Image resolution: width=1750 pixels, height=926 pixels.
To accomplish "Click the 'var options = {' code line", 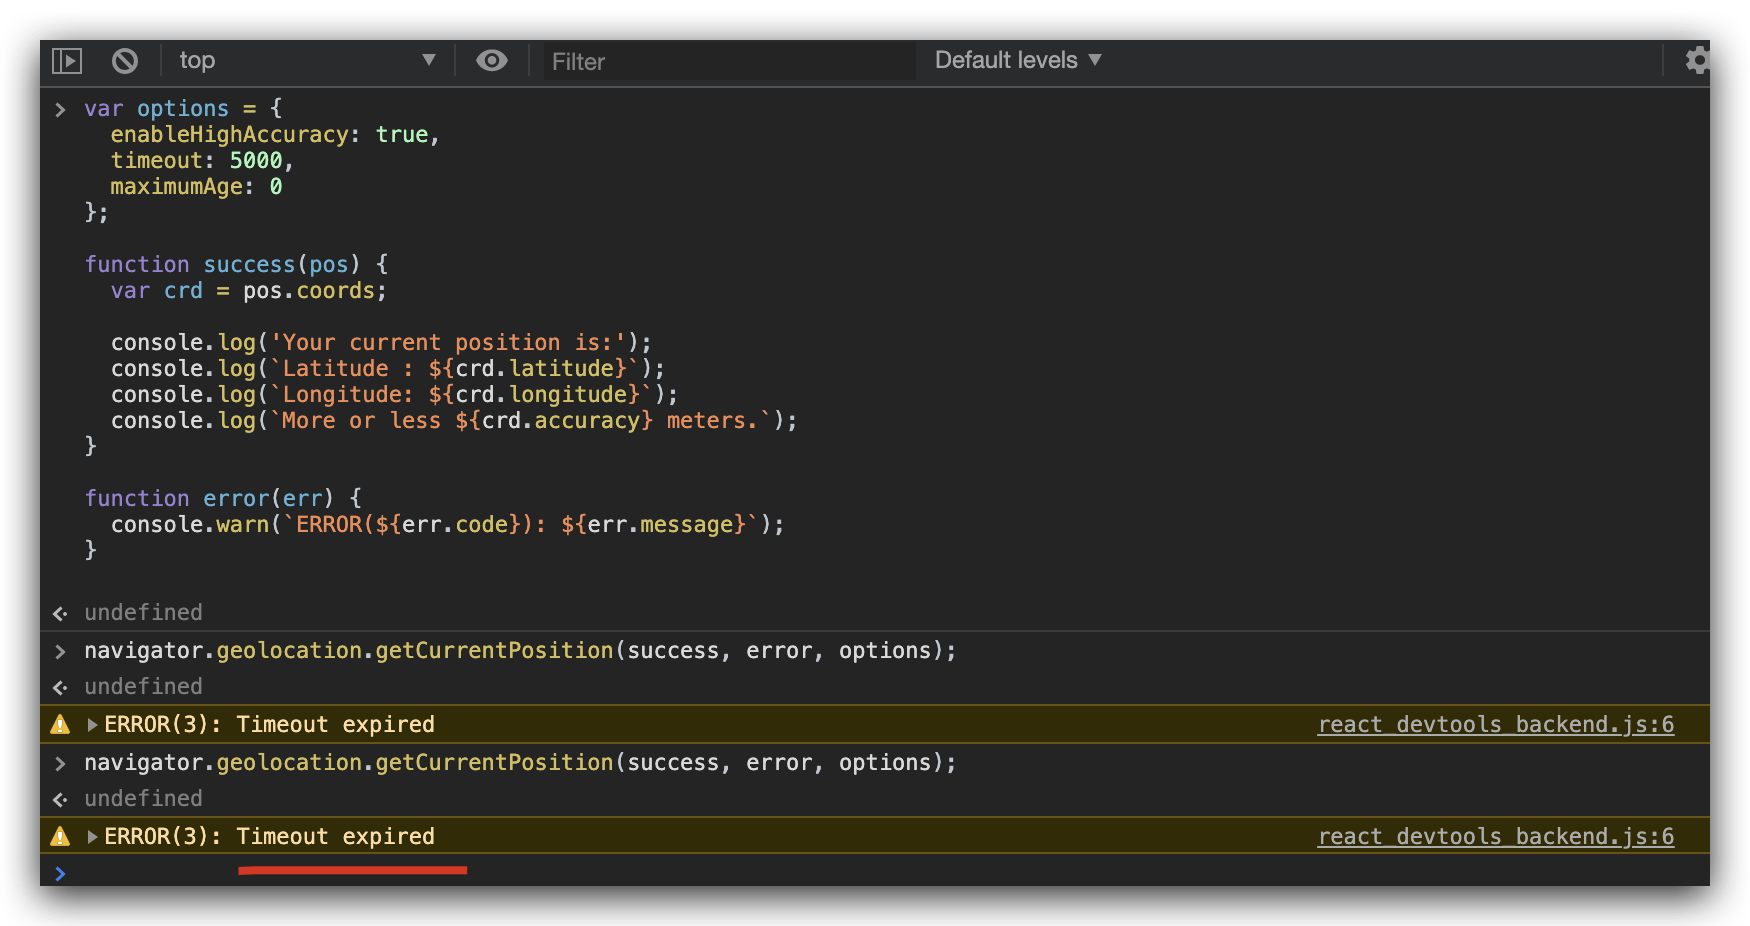I will pyautogui.click(x=183, y=109).
